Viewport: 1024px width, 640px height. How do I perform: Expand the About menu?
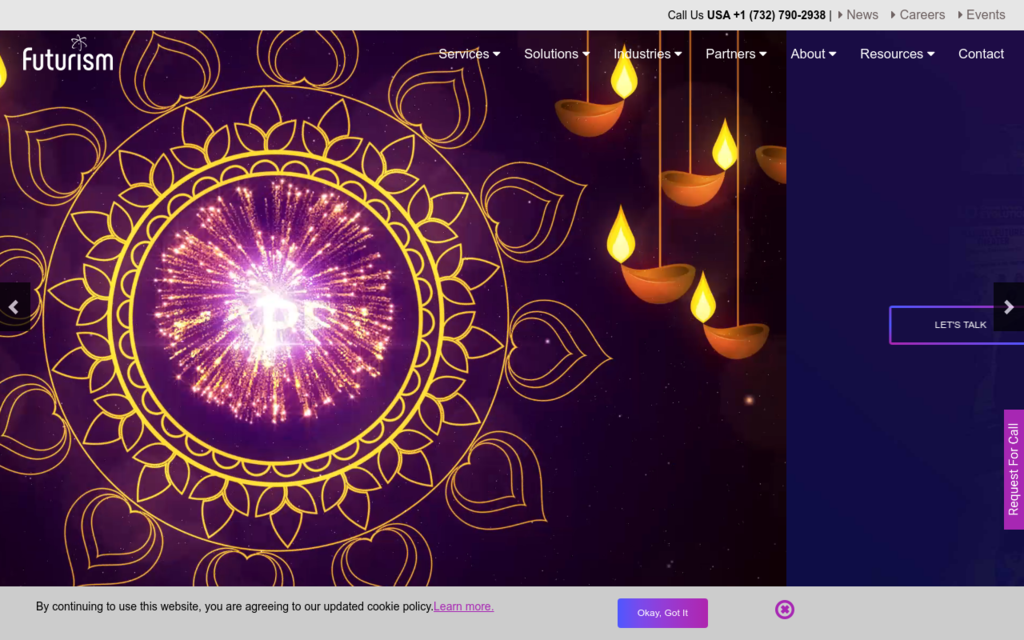click(813, 54)
